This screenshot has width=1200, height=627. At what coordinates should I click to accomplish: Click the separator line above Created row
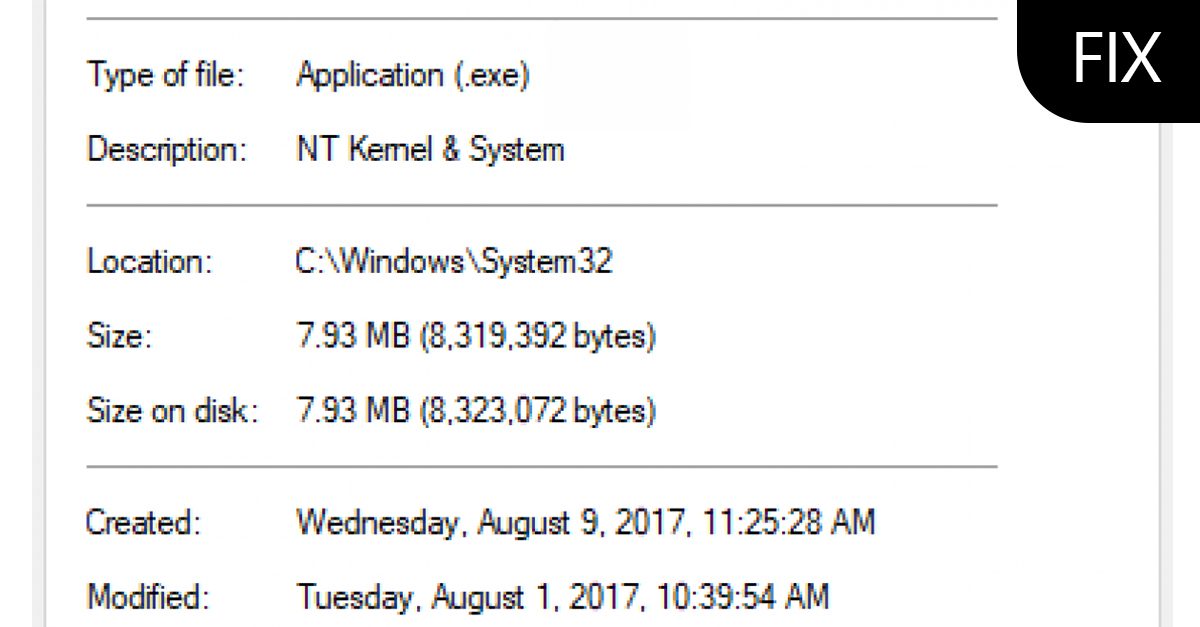pyautogui.click(x=541, y=466)
